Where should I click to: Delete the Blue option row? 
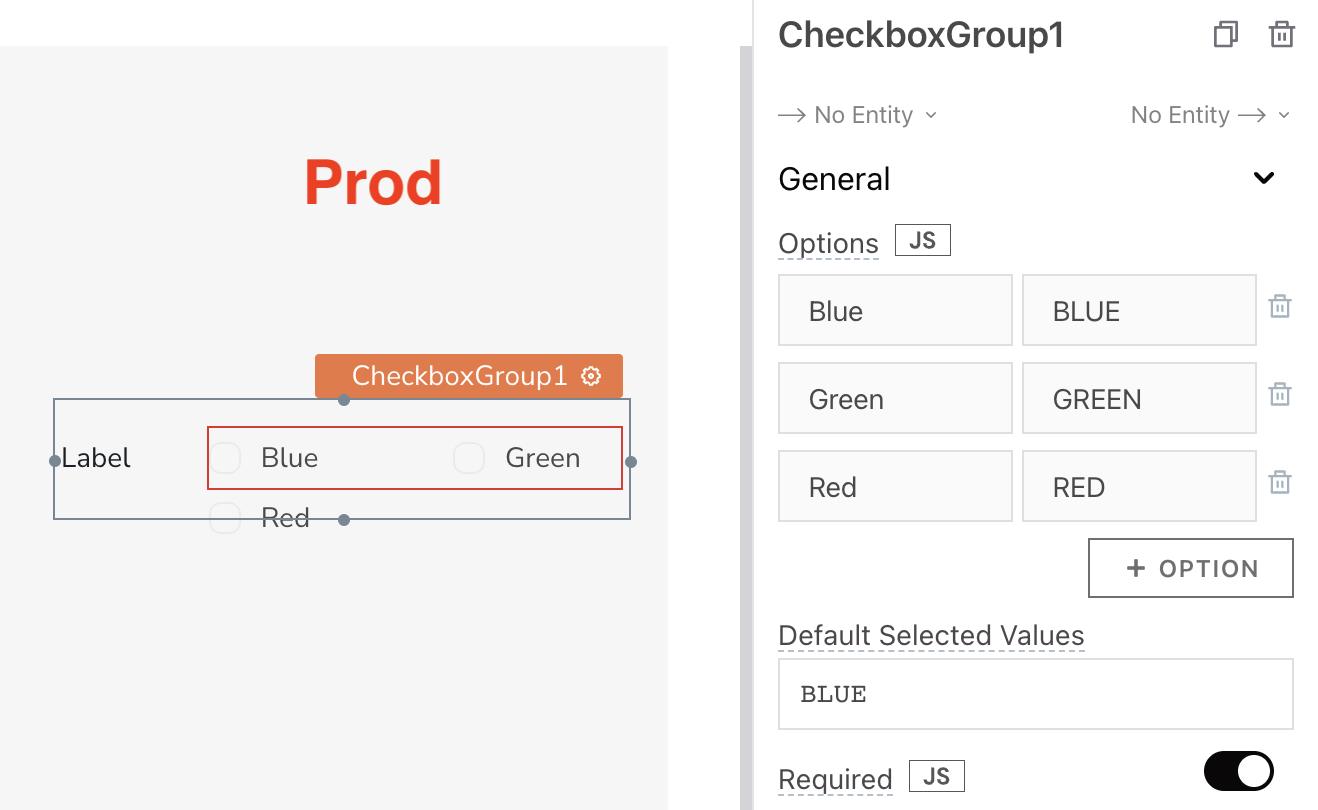[1279, 307]
